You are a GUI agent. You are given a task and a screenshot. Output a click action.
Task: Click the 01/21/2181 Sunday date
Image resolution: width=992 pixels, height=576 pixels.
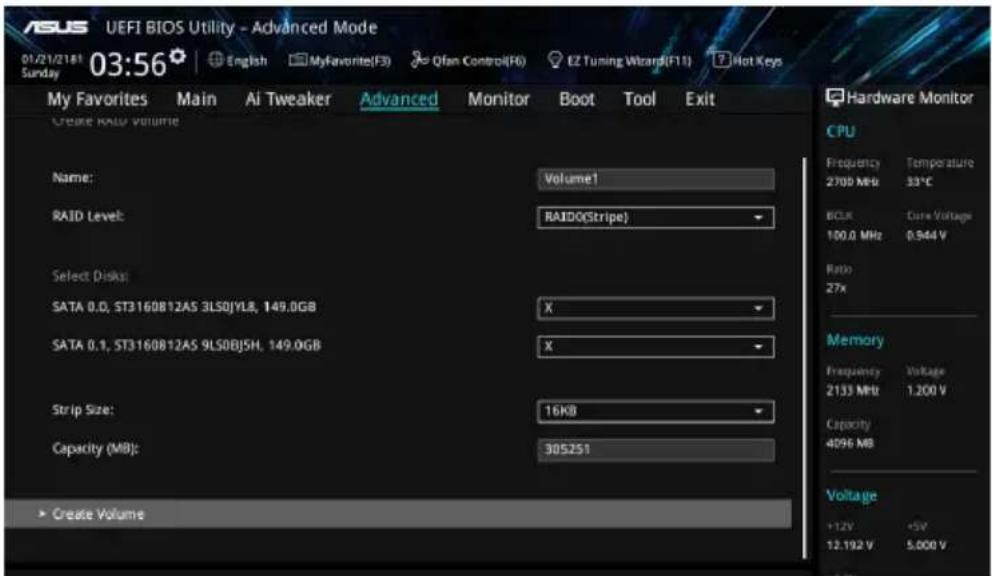click(x=51, y=66)
